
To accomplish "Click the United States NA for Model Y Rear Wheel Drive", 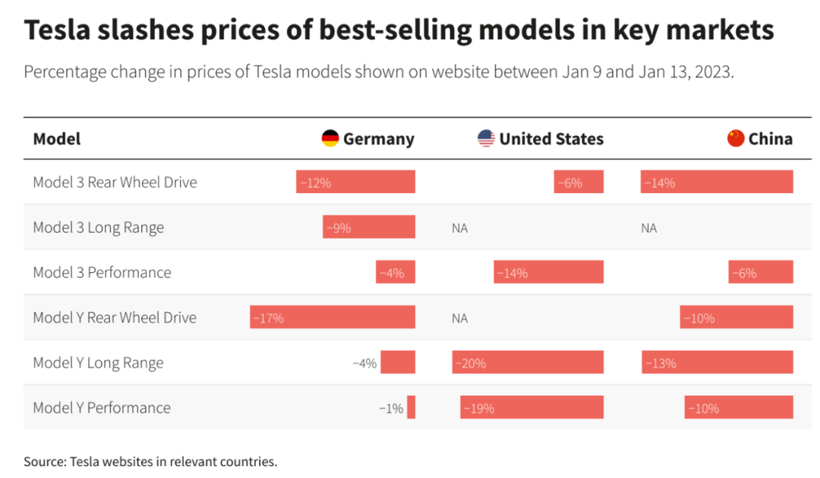I will (460, 318).
